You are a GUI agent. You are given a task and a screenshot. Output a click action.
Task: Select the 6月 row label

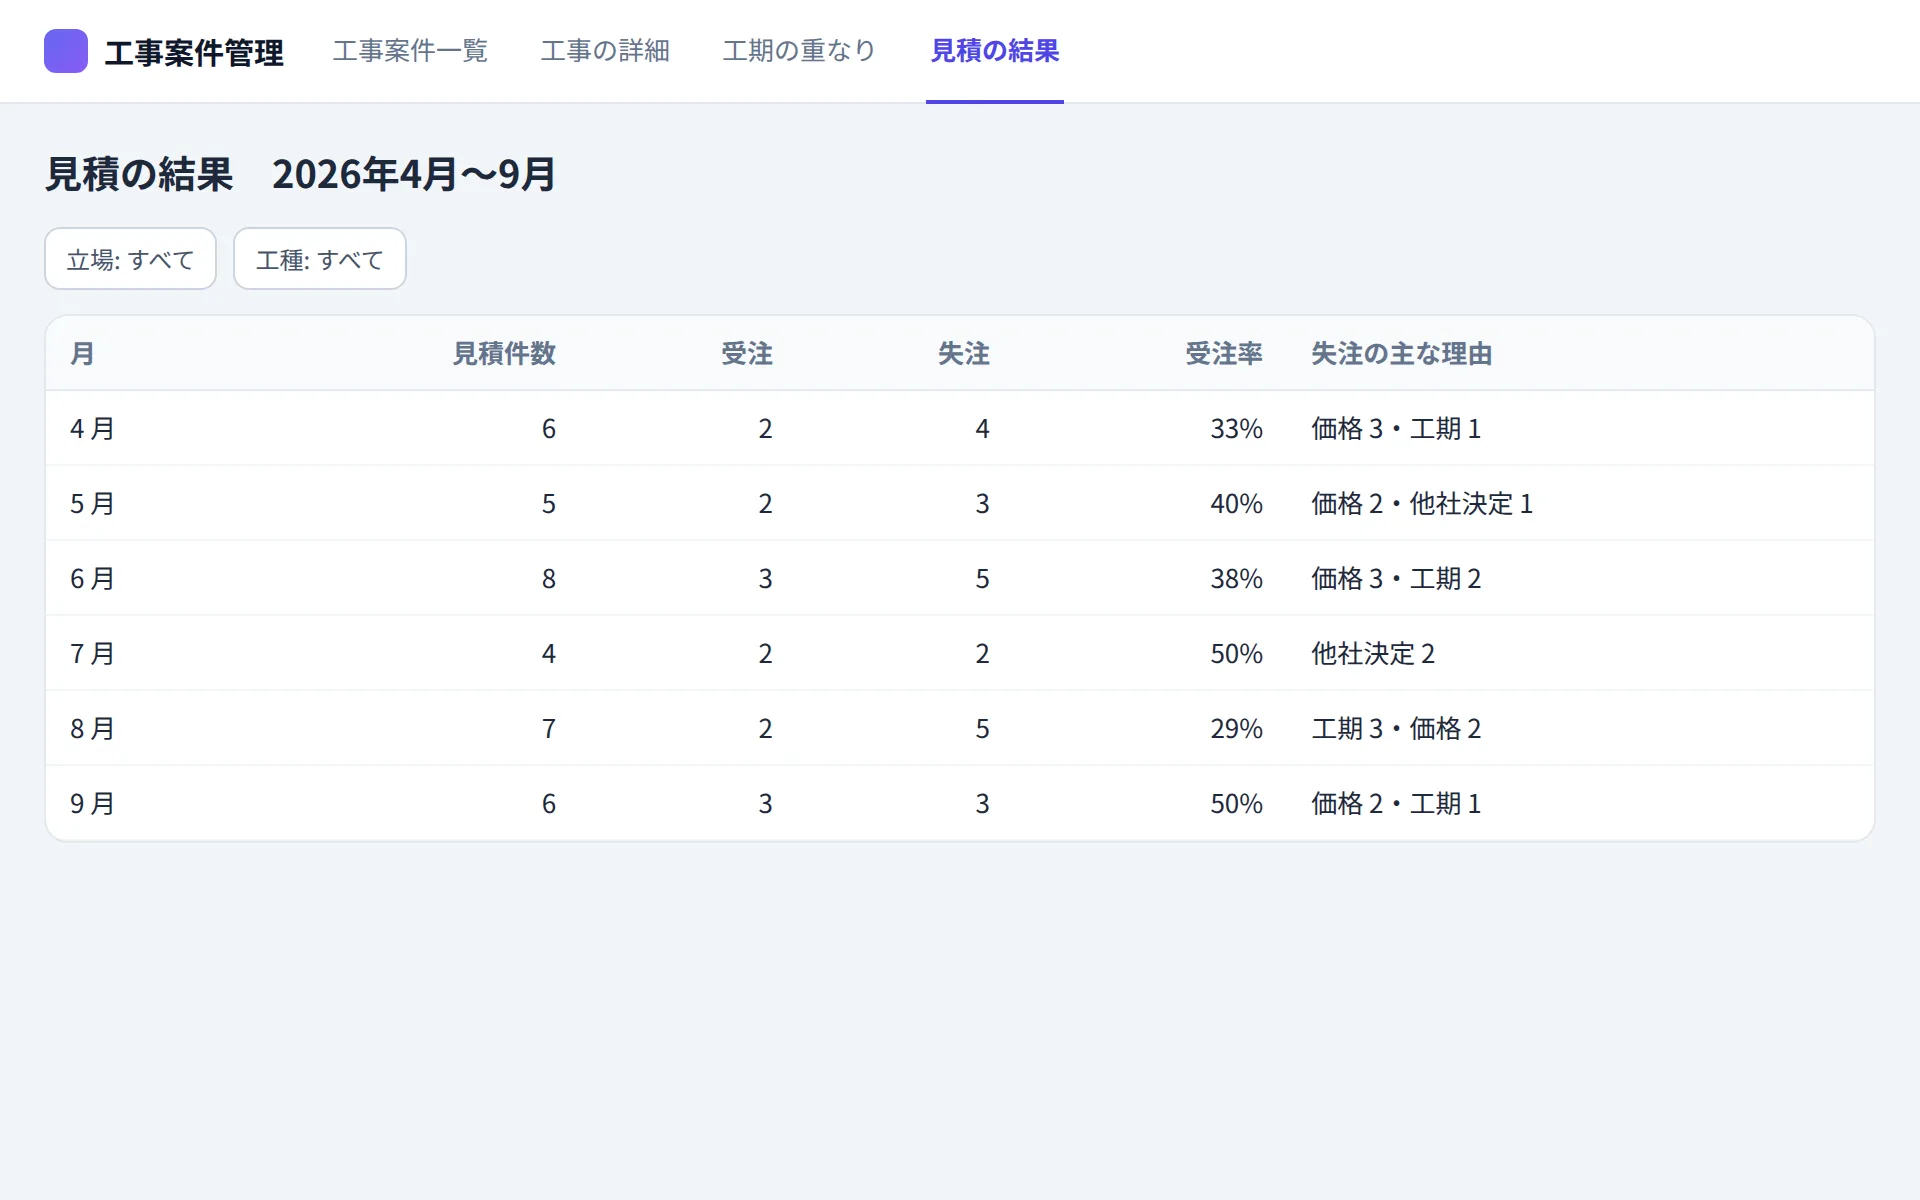pos(92,579)
